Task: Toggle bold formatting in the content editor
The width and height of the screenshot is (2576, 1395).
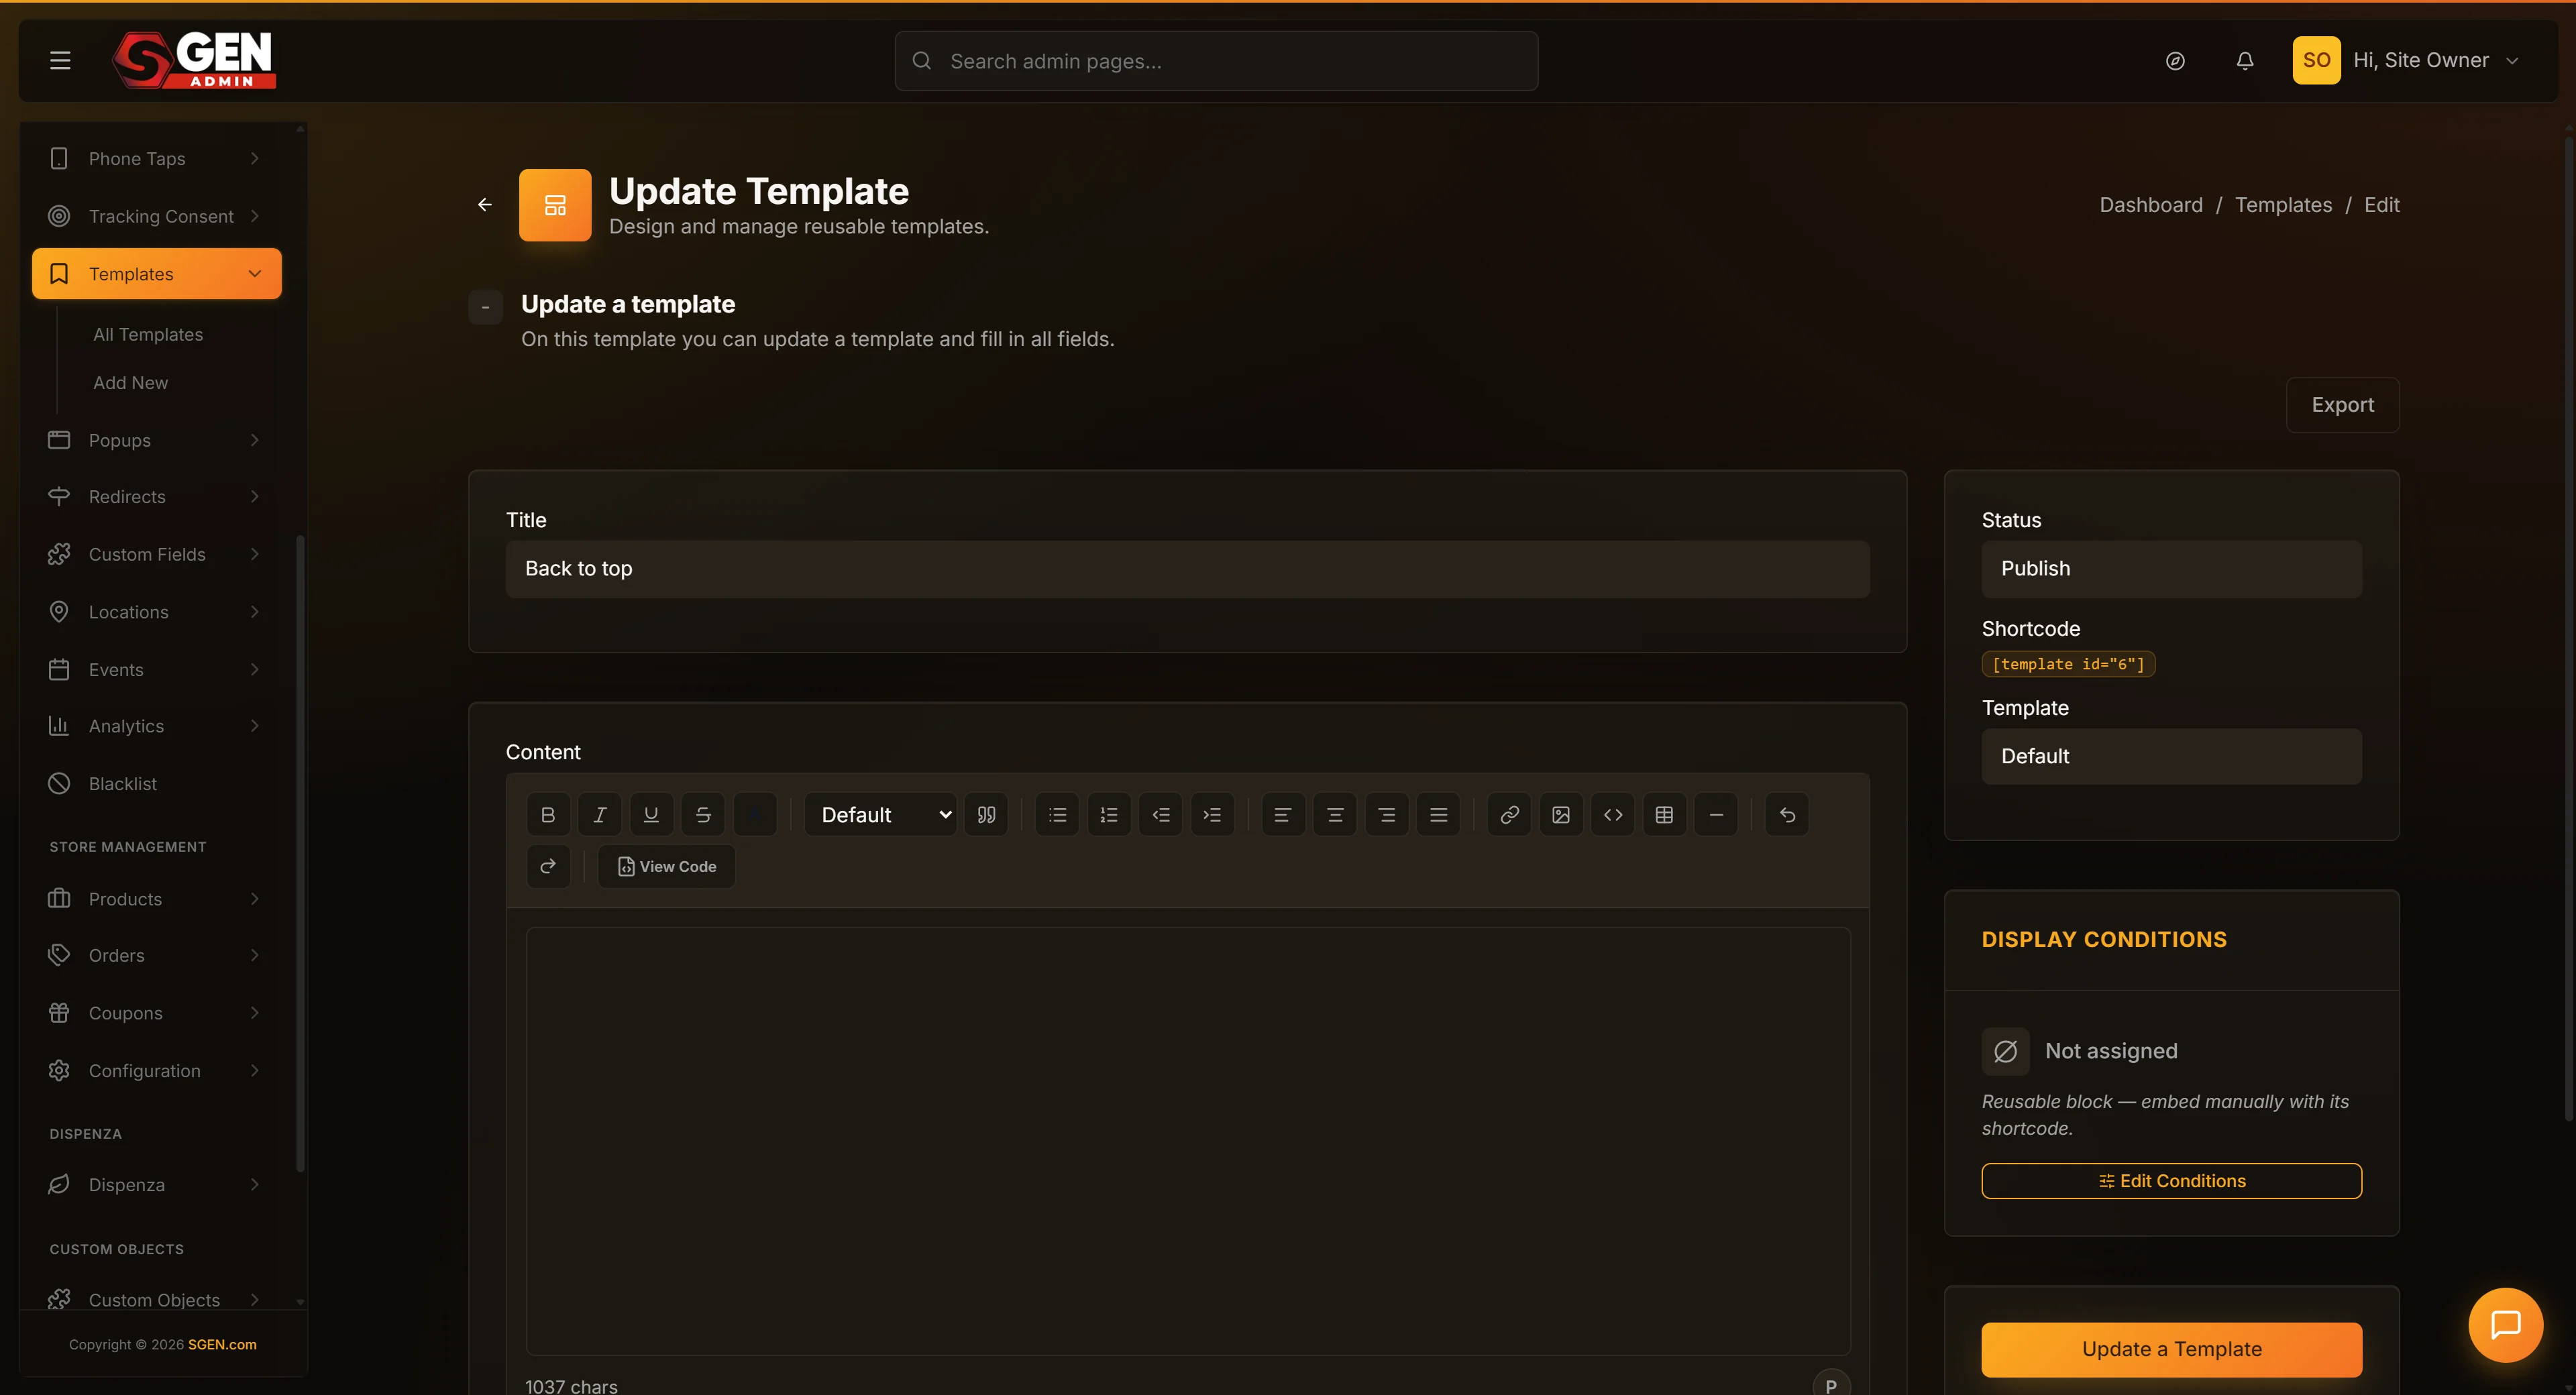Action: (548, 815)
